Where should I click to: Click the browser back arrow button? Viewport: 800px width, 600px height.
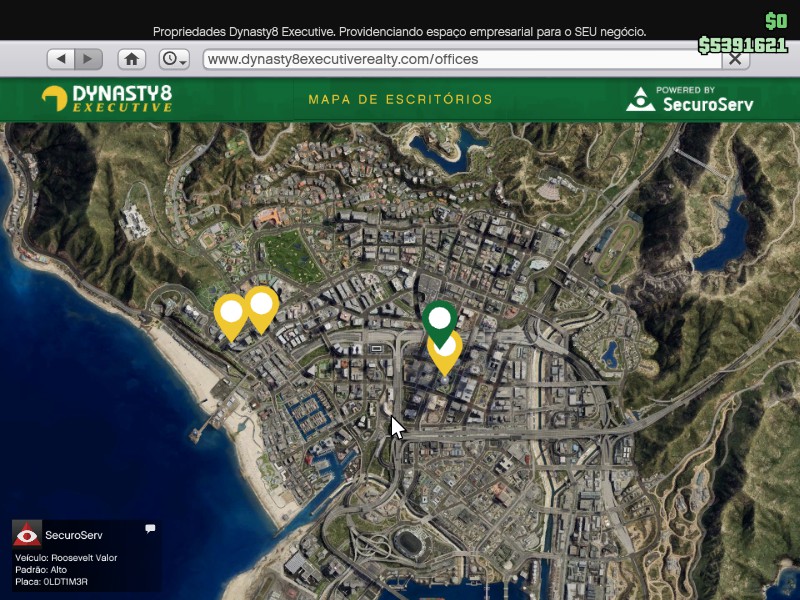(61, 59)
